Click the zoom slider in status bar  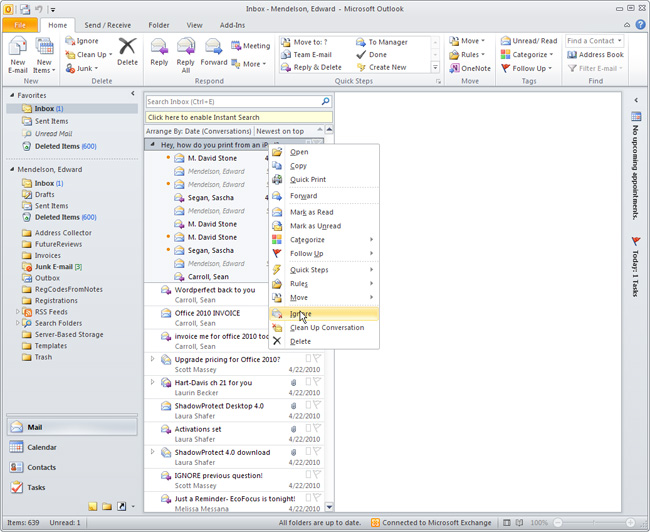[x=594, y=523]
